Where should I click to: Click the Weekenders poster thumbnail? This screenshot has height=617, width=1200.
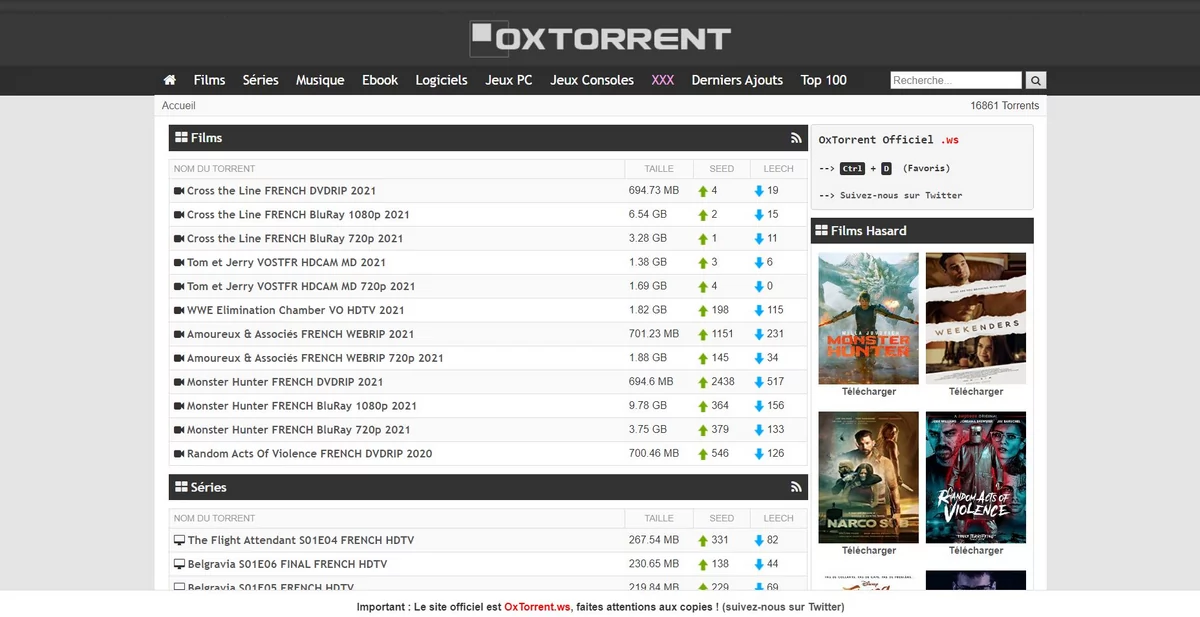pos(976,318)
